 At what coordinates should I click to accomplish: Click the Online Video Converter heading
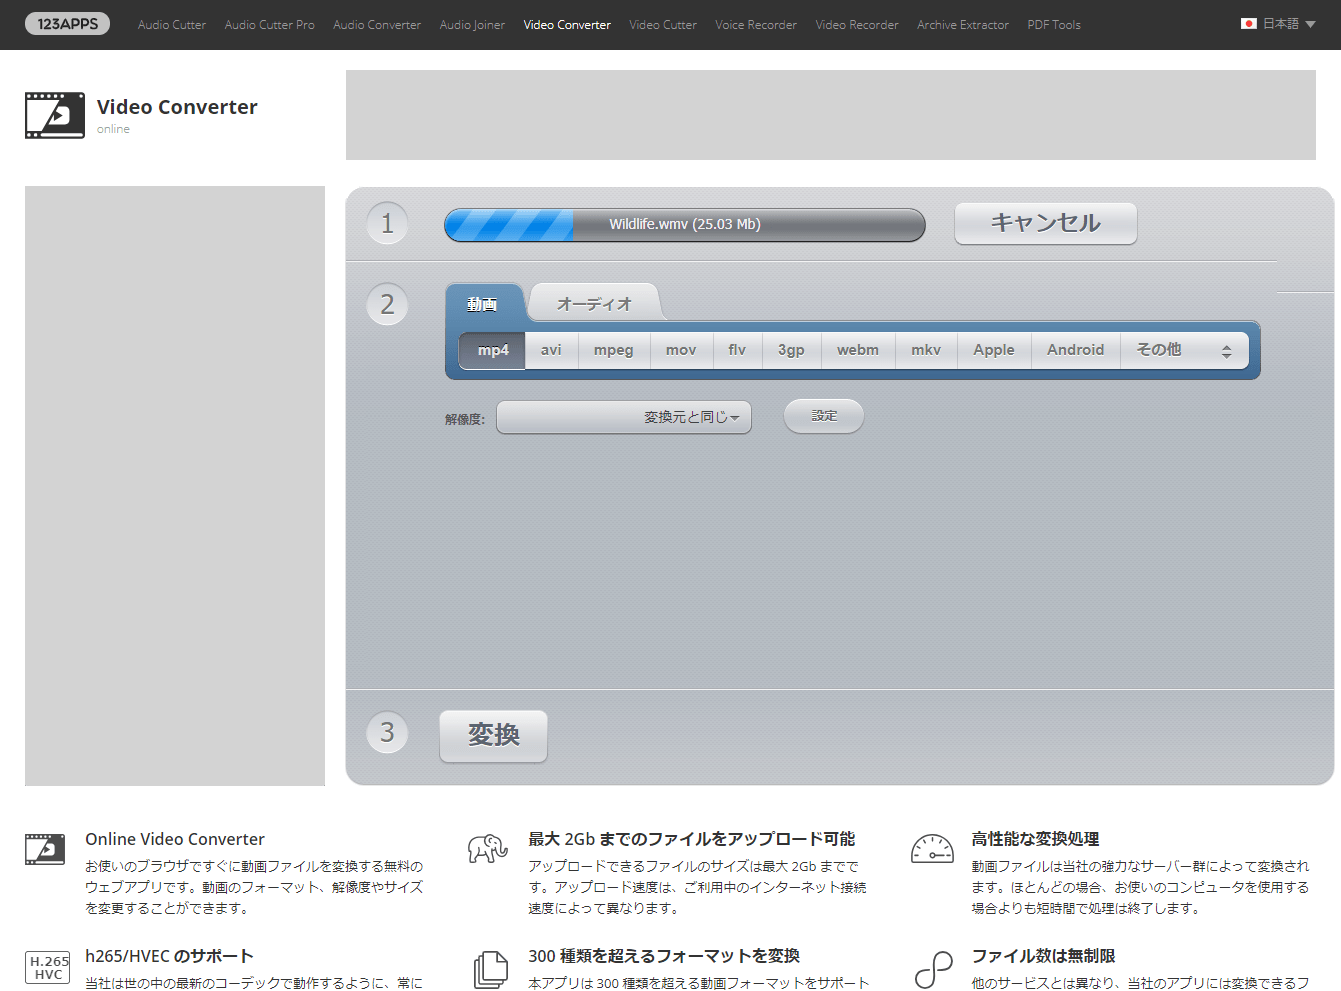click(175, 839)
